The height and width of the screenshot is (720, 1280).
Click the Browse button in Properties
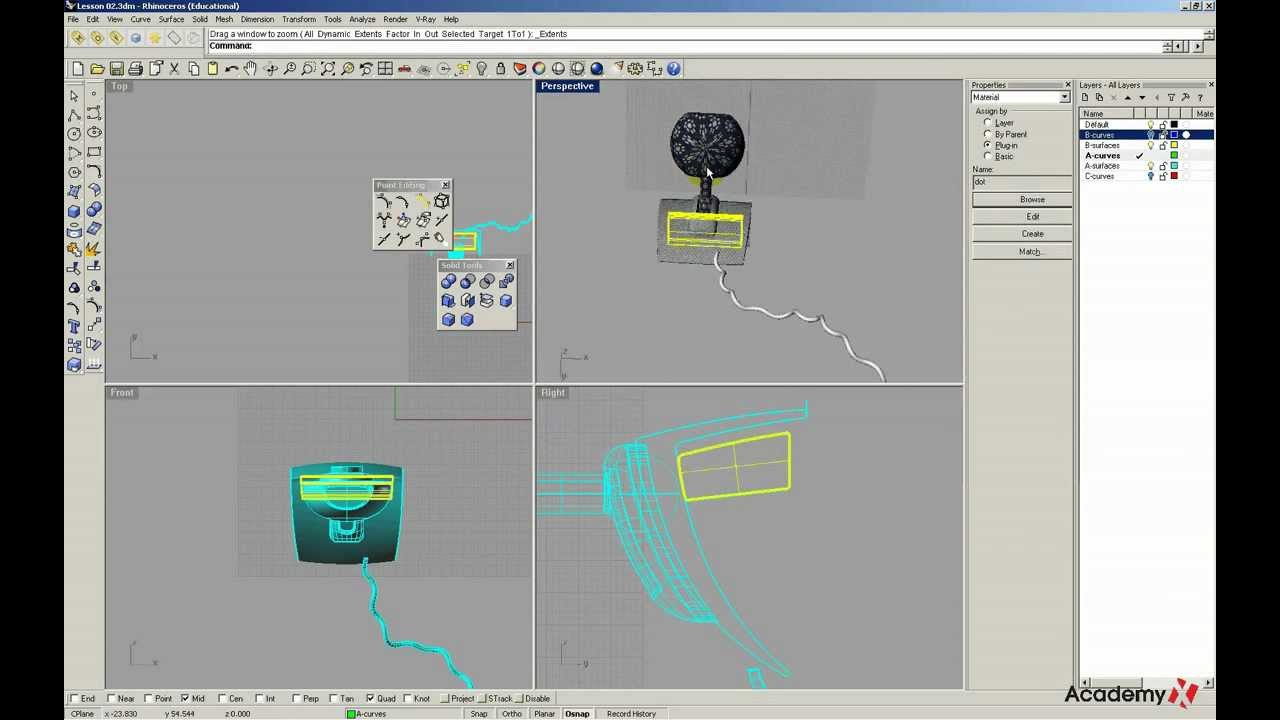click(x=1022, y=199)
